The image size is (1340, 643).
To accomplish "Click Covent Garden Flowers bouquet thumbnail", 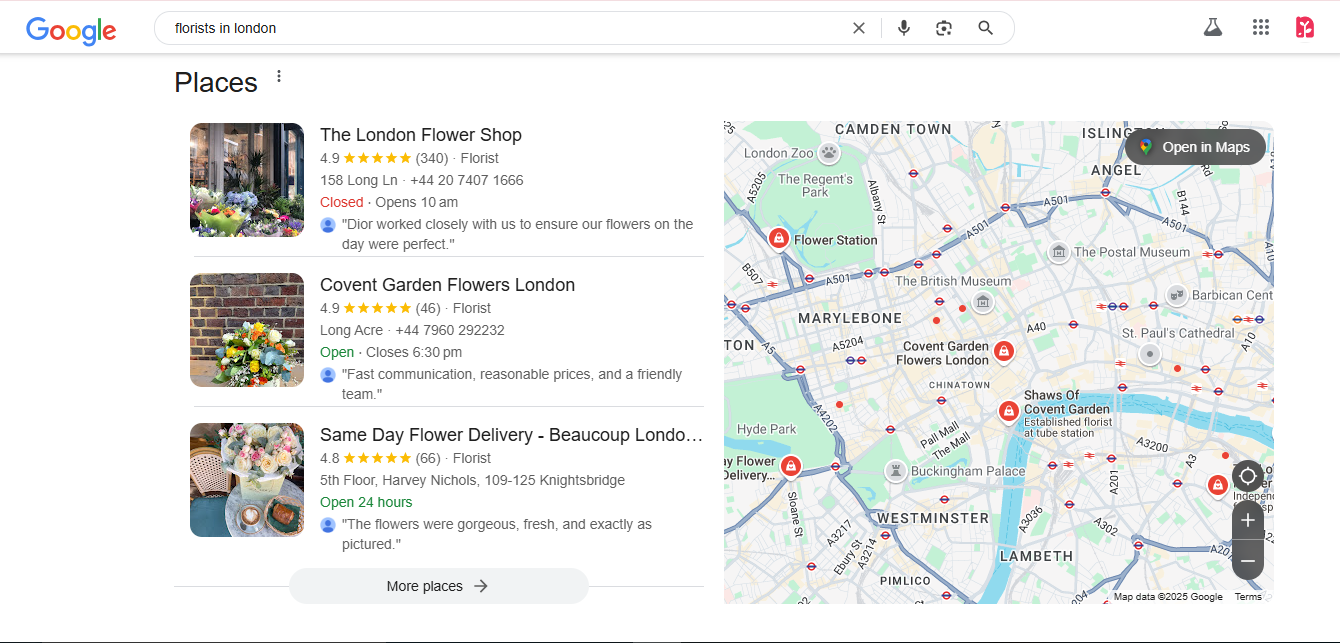I will (x=247, y=330).
